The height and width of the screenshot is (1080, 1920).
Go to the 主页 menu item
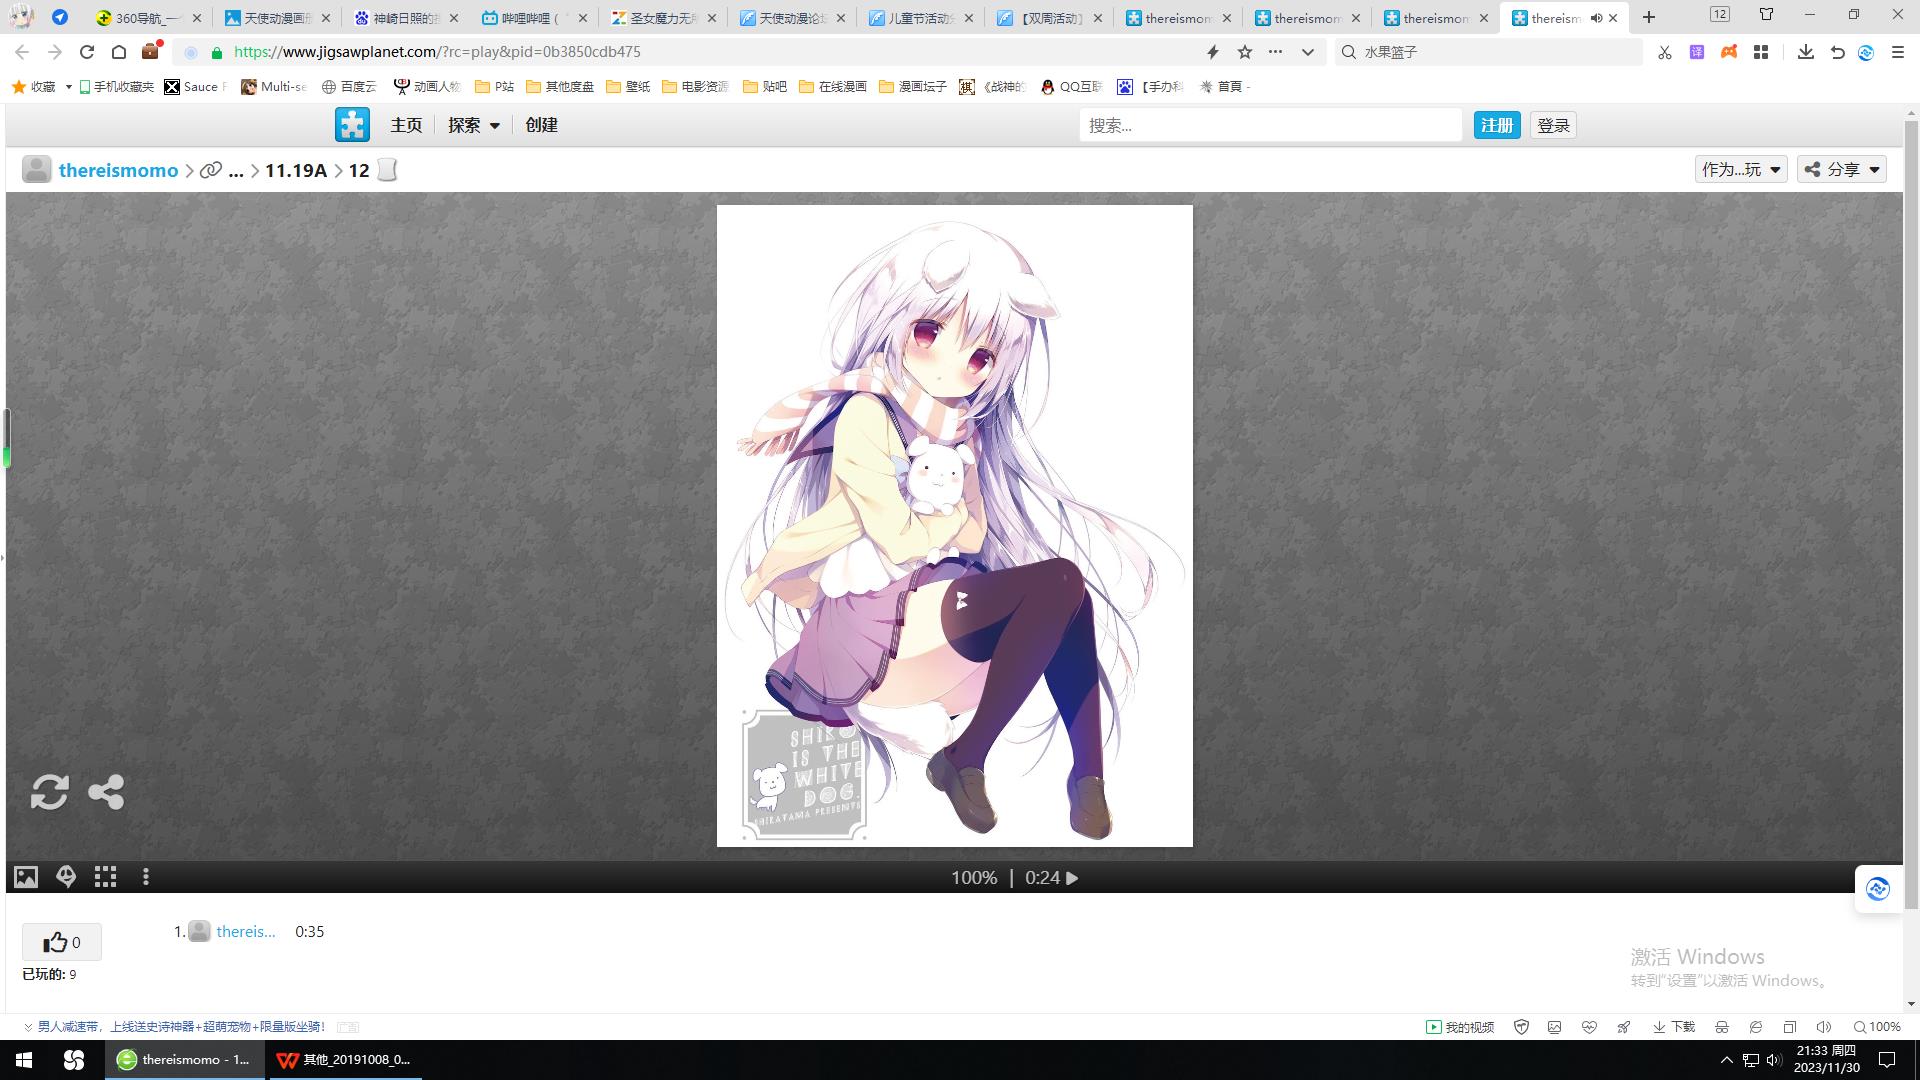[406, 125]
